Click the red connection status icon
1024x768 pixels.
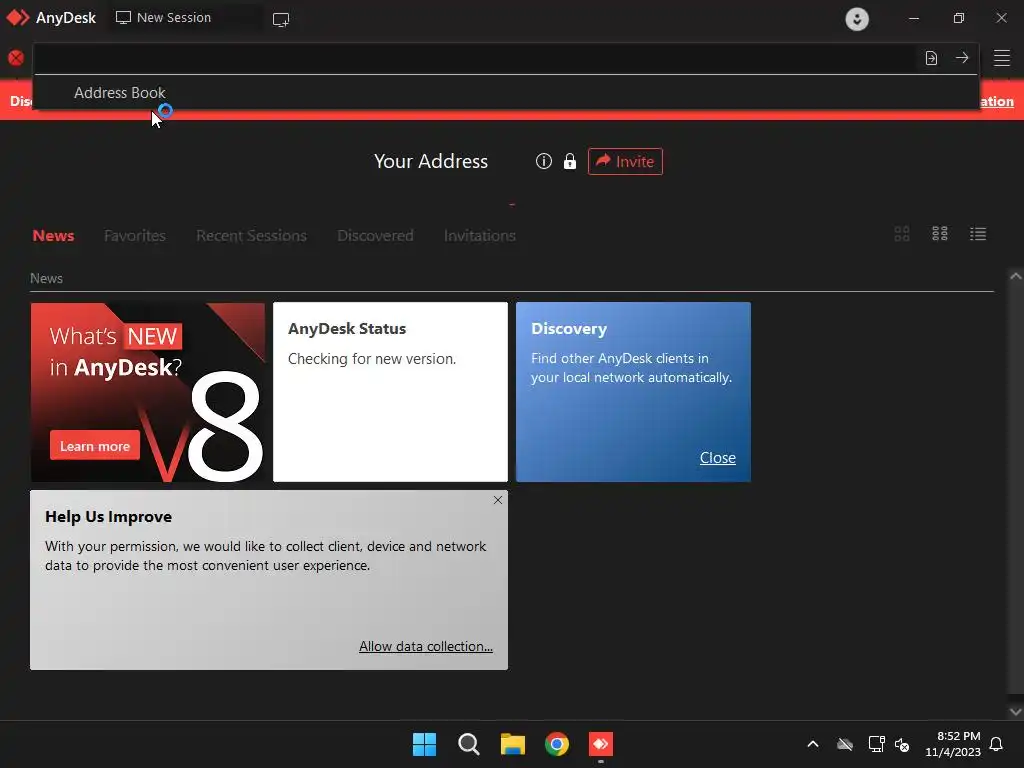tap(16, 58)
